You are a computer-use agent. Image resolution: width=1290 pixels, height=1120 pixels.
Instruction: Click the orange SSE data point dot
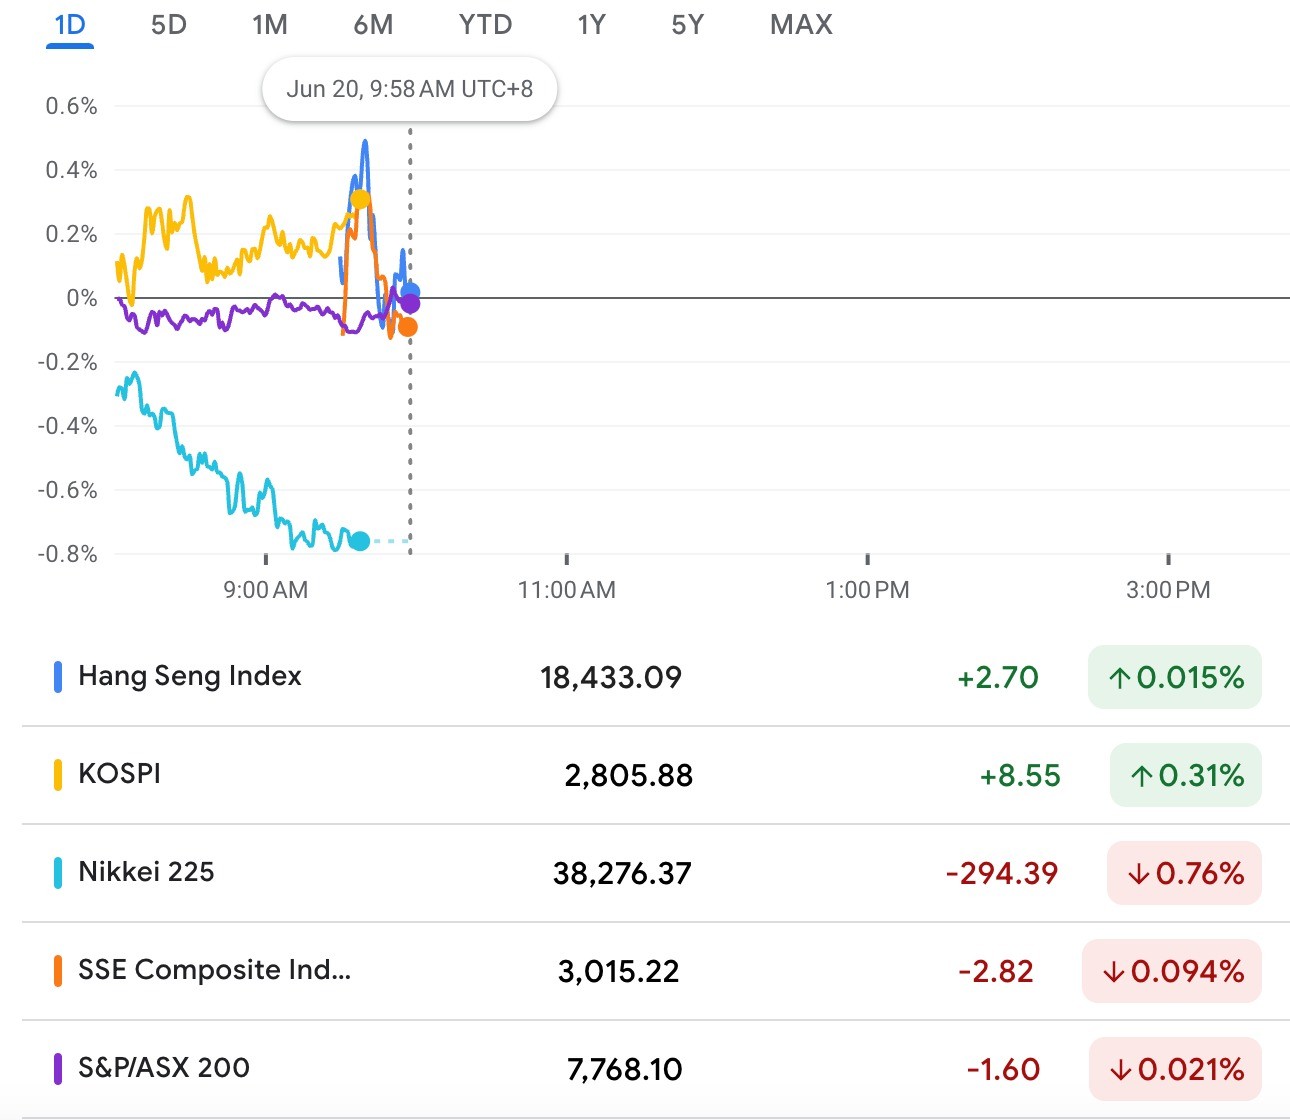coord(408,327)
